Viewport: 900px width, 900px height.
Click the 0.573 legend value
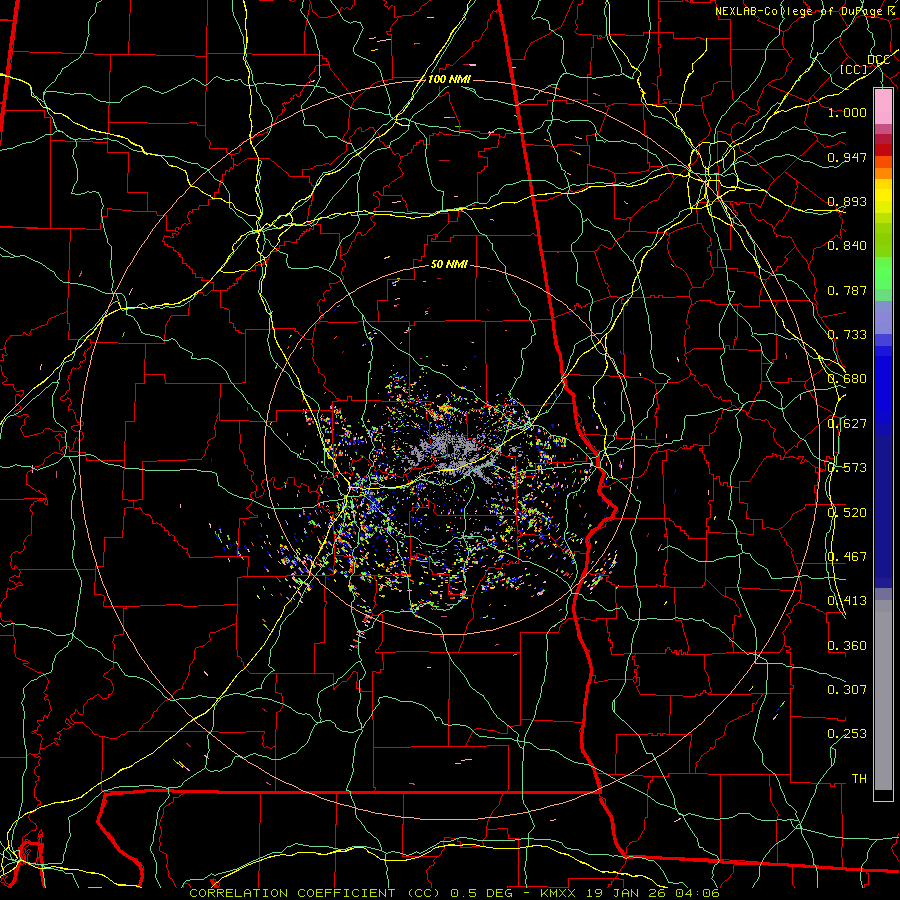[847, 468]
